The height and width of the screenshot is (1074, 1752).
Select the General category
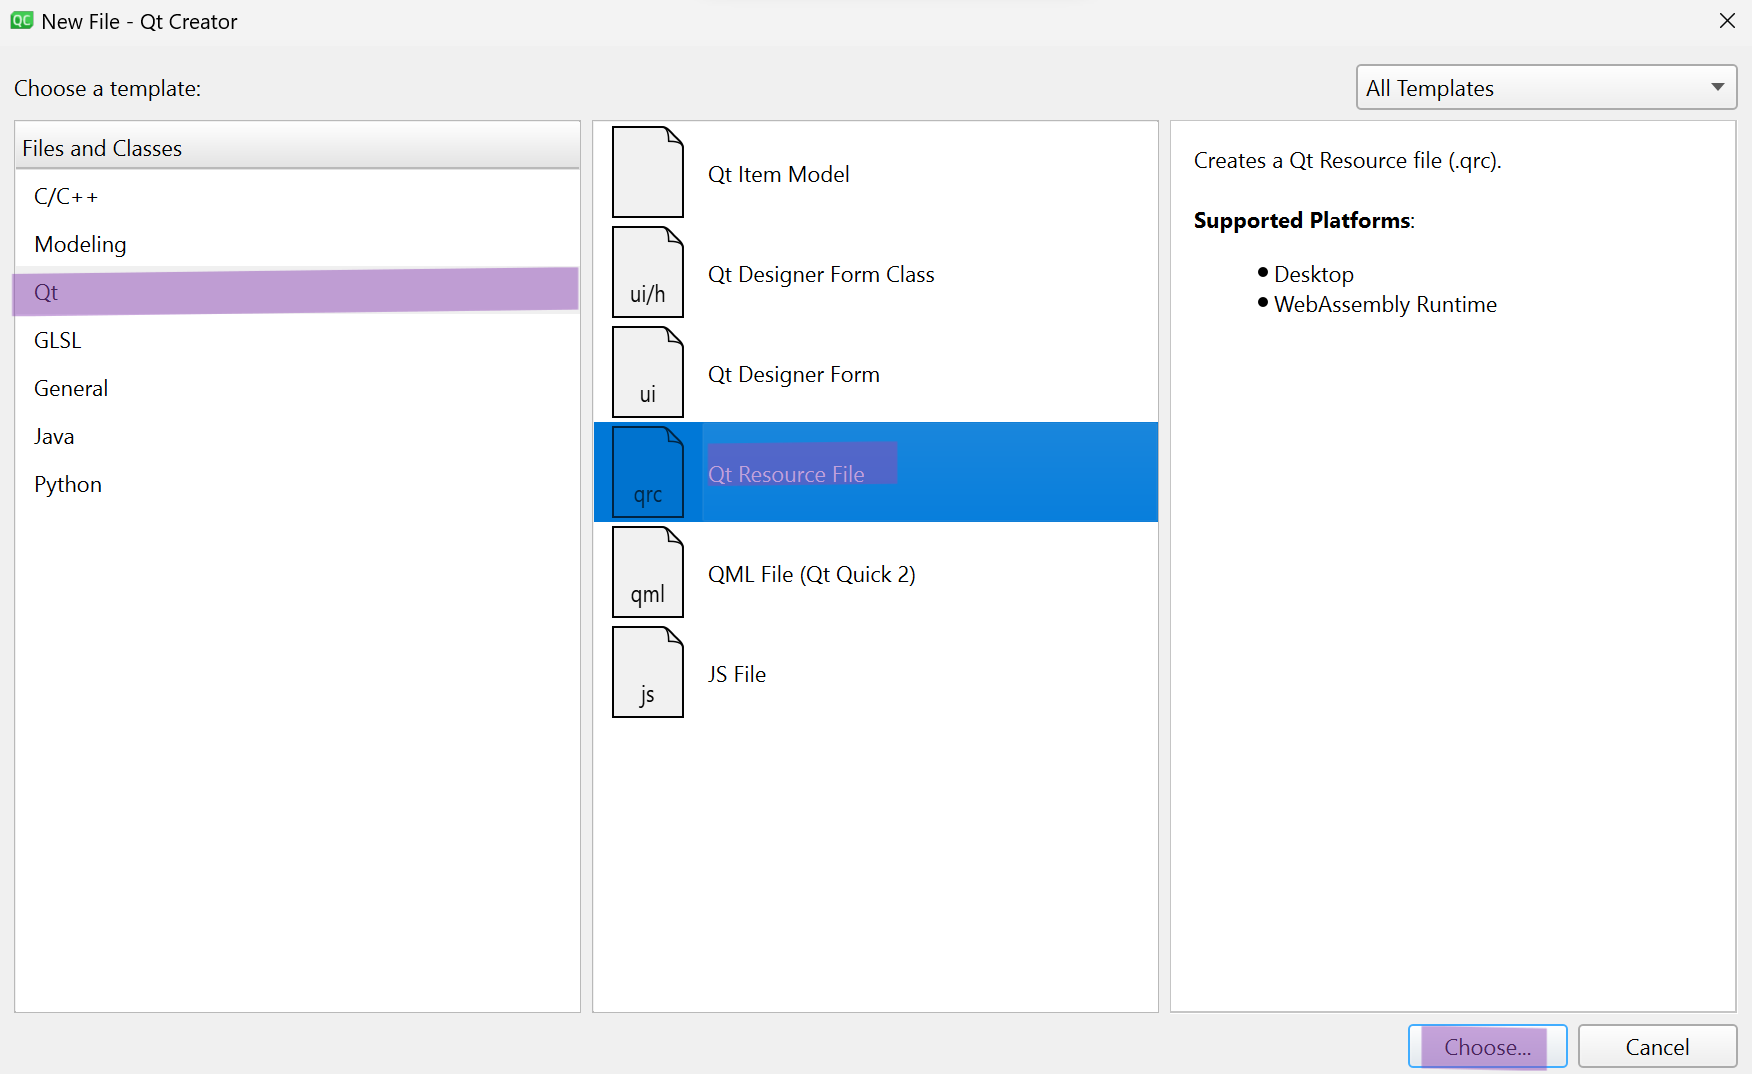point(297,388)
